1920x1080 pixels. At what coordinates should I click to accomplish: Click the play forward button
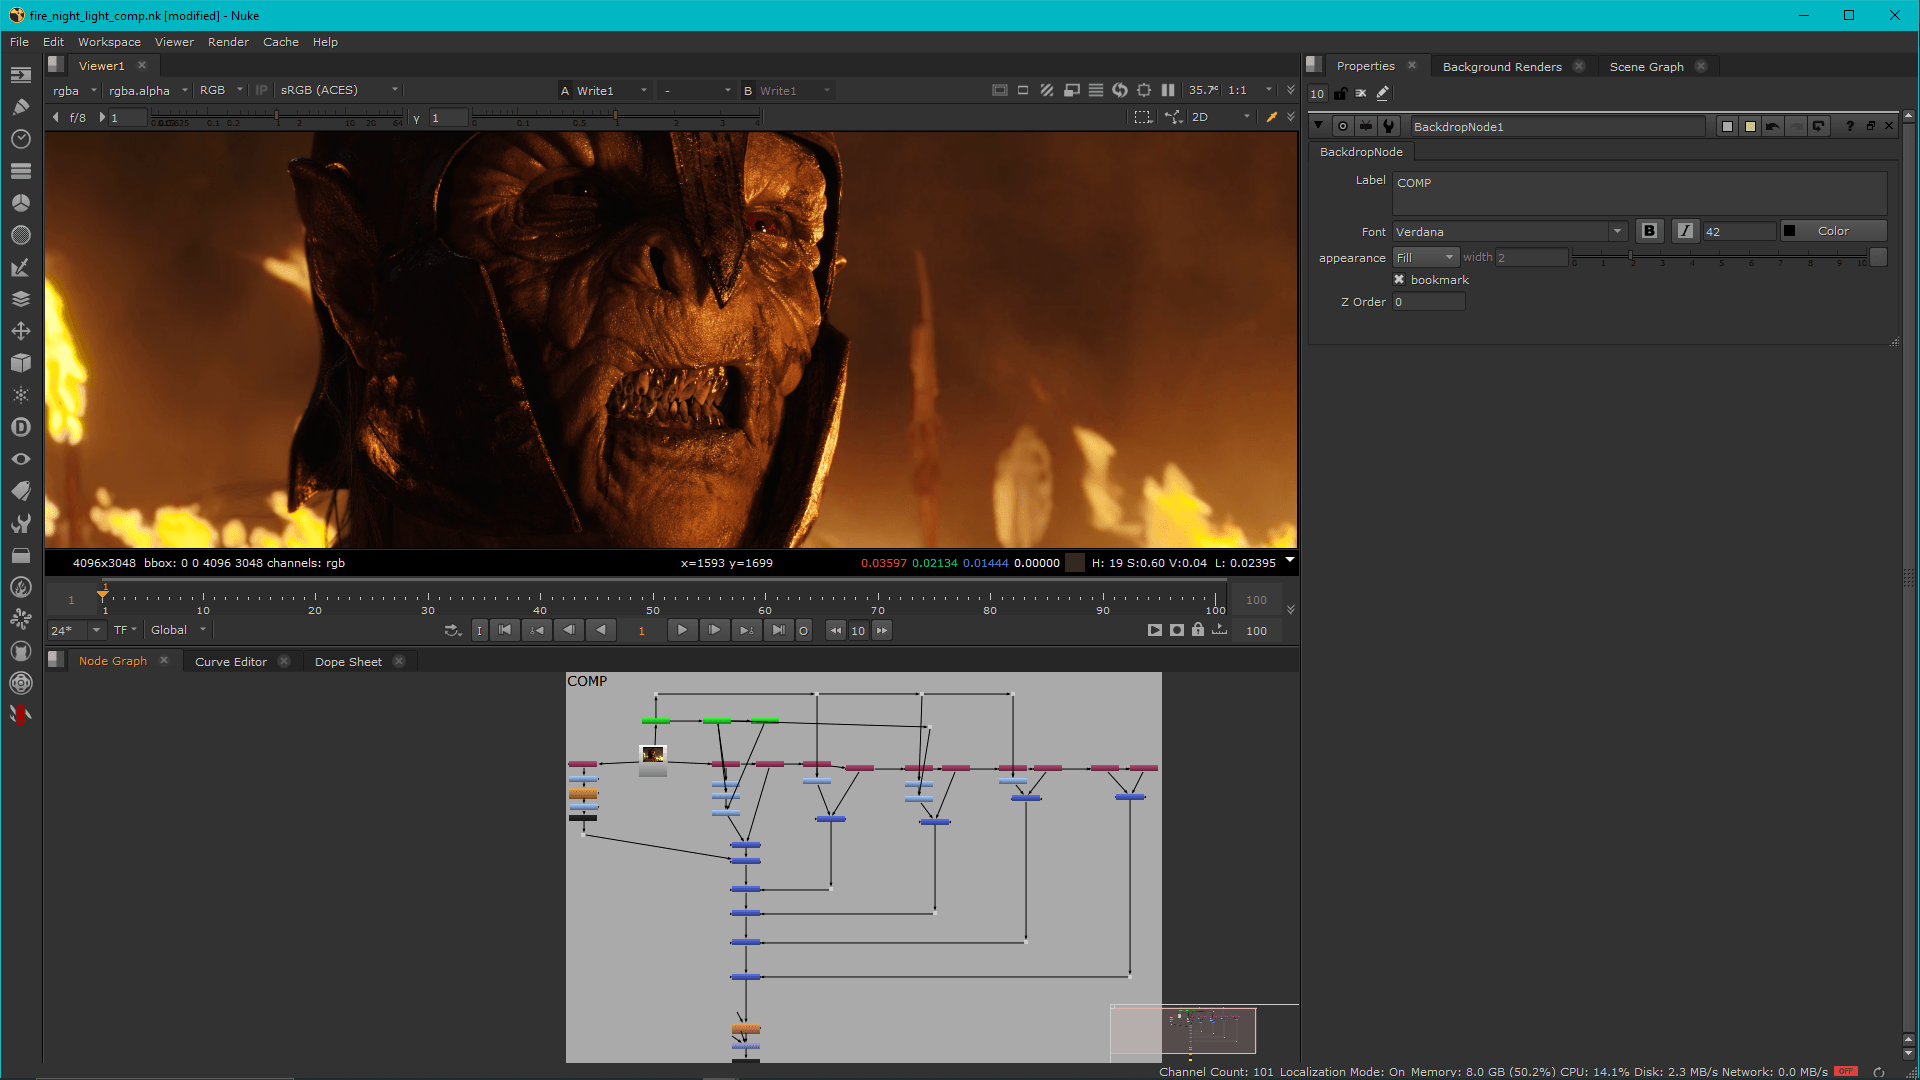tap(682, 630)
